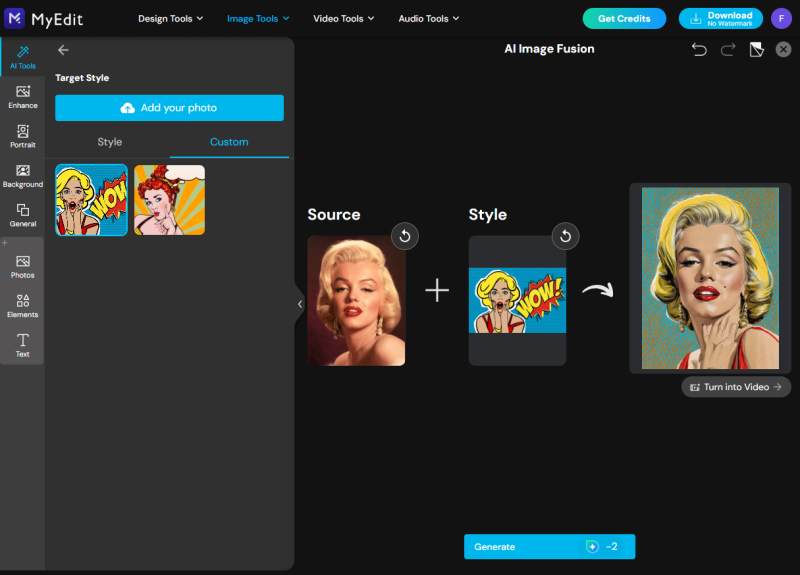Click the MyEdit logo
This screenshot has width=800, height=575.
coord(44,19)
